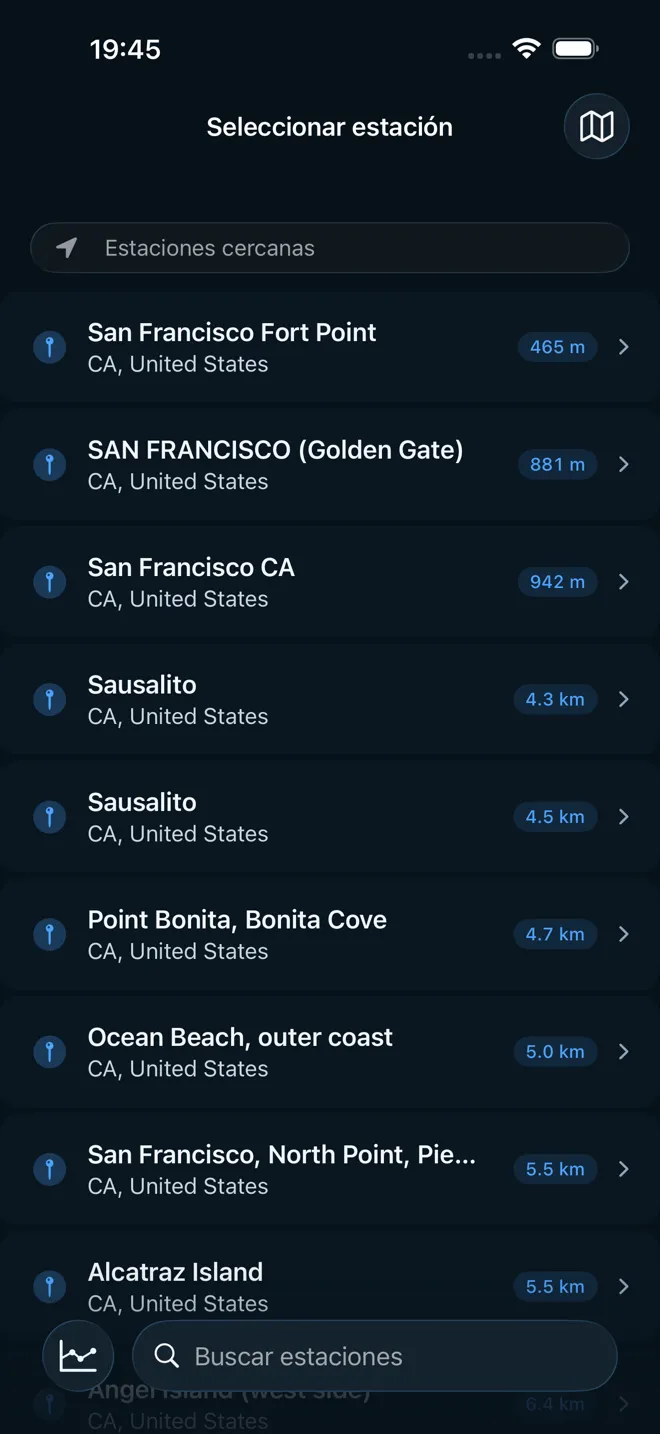Click the 465 m distance badge
This screenshot has height=1434, width=660.
tap(557, 347)
